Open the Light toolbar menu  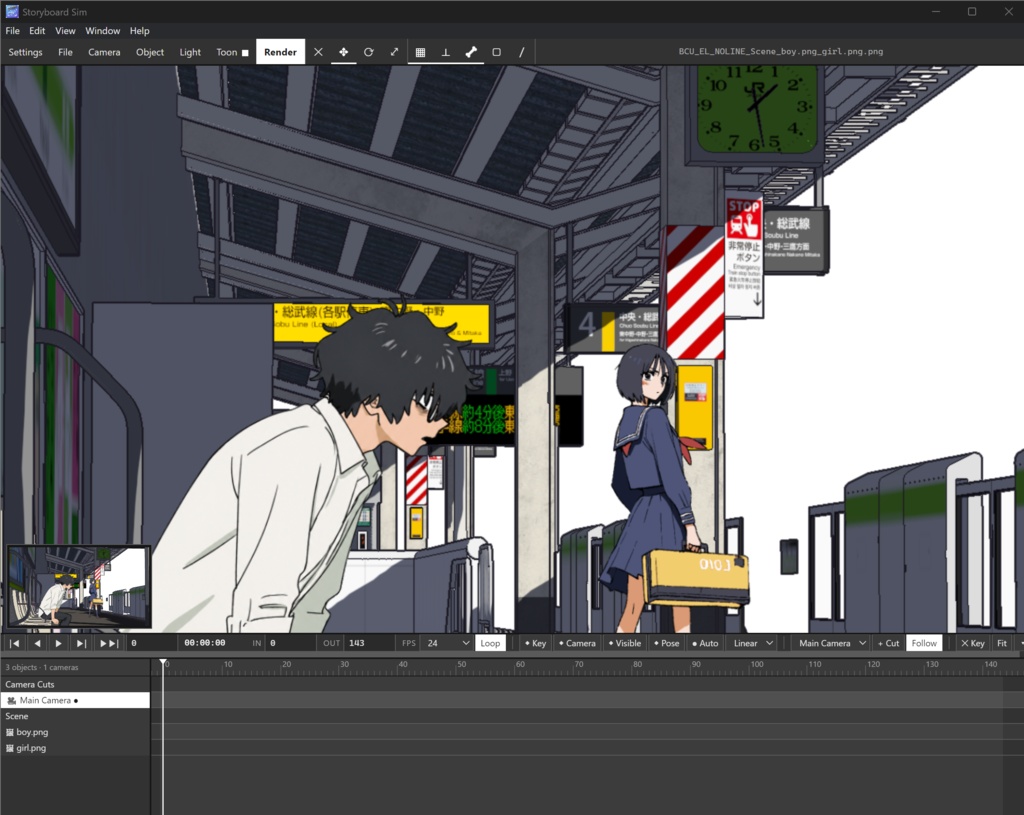pyautogui.click(x=190, y=52)
